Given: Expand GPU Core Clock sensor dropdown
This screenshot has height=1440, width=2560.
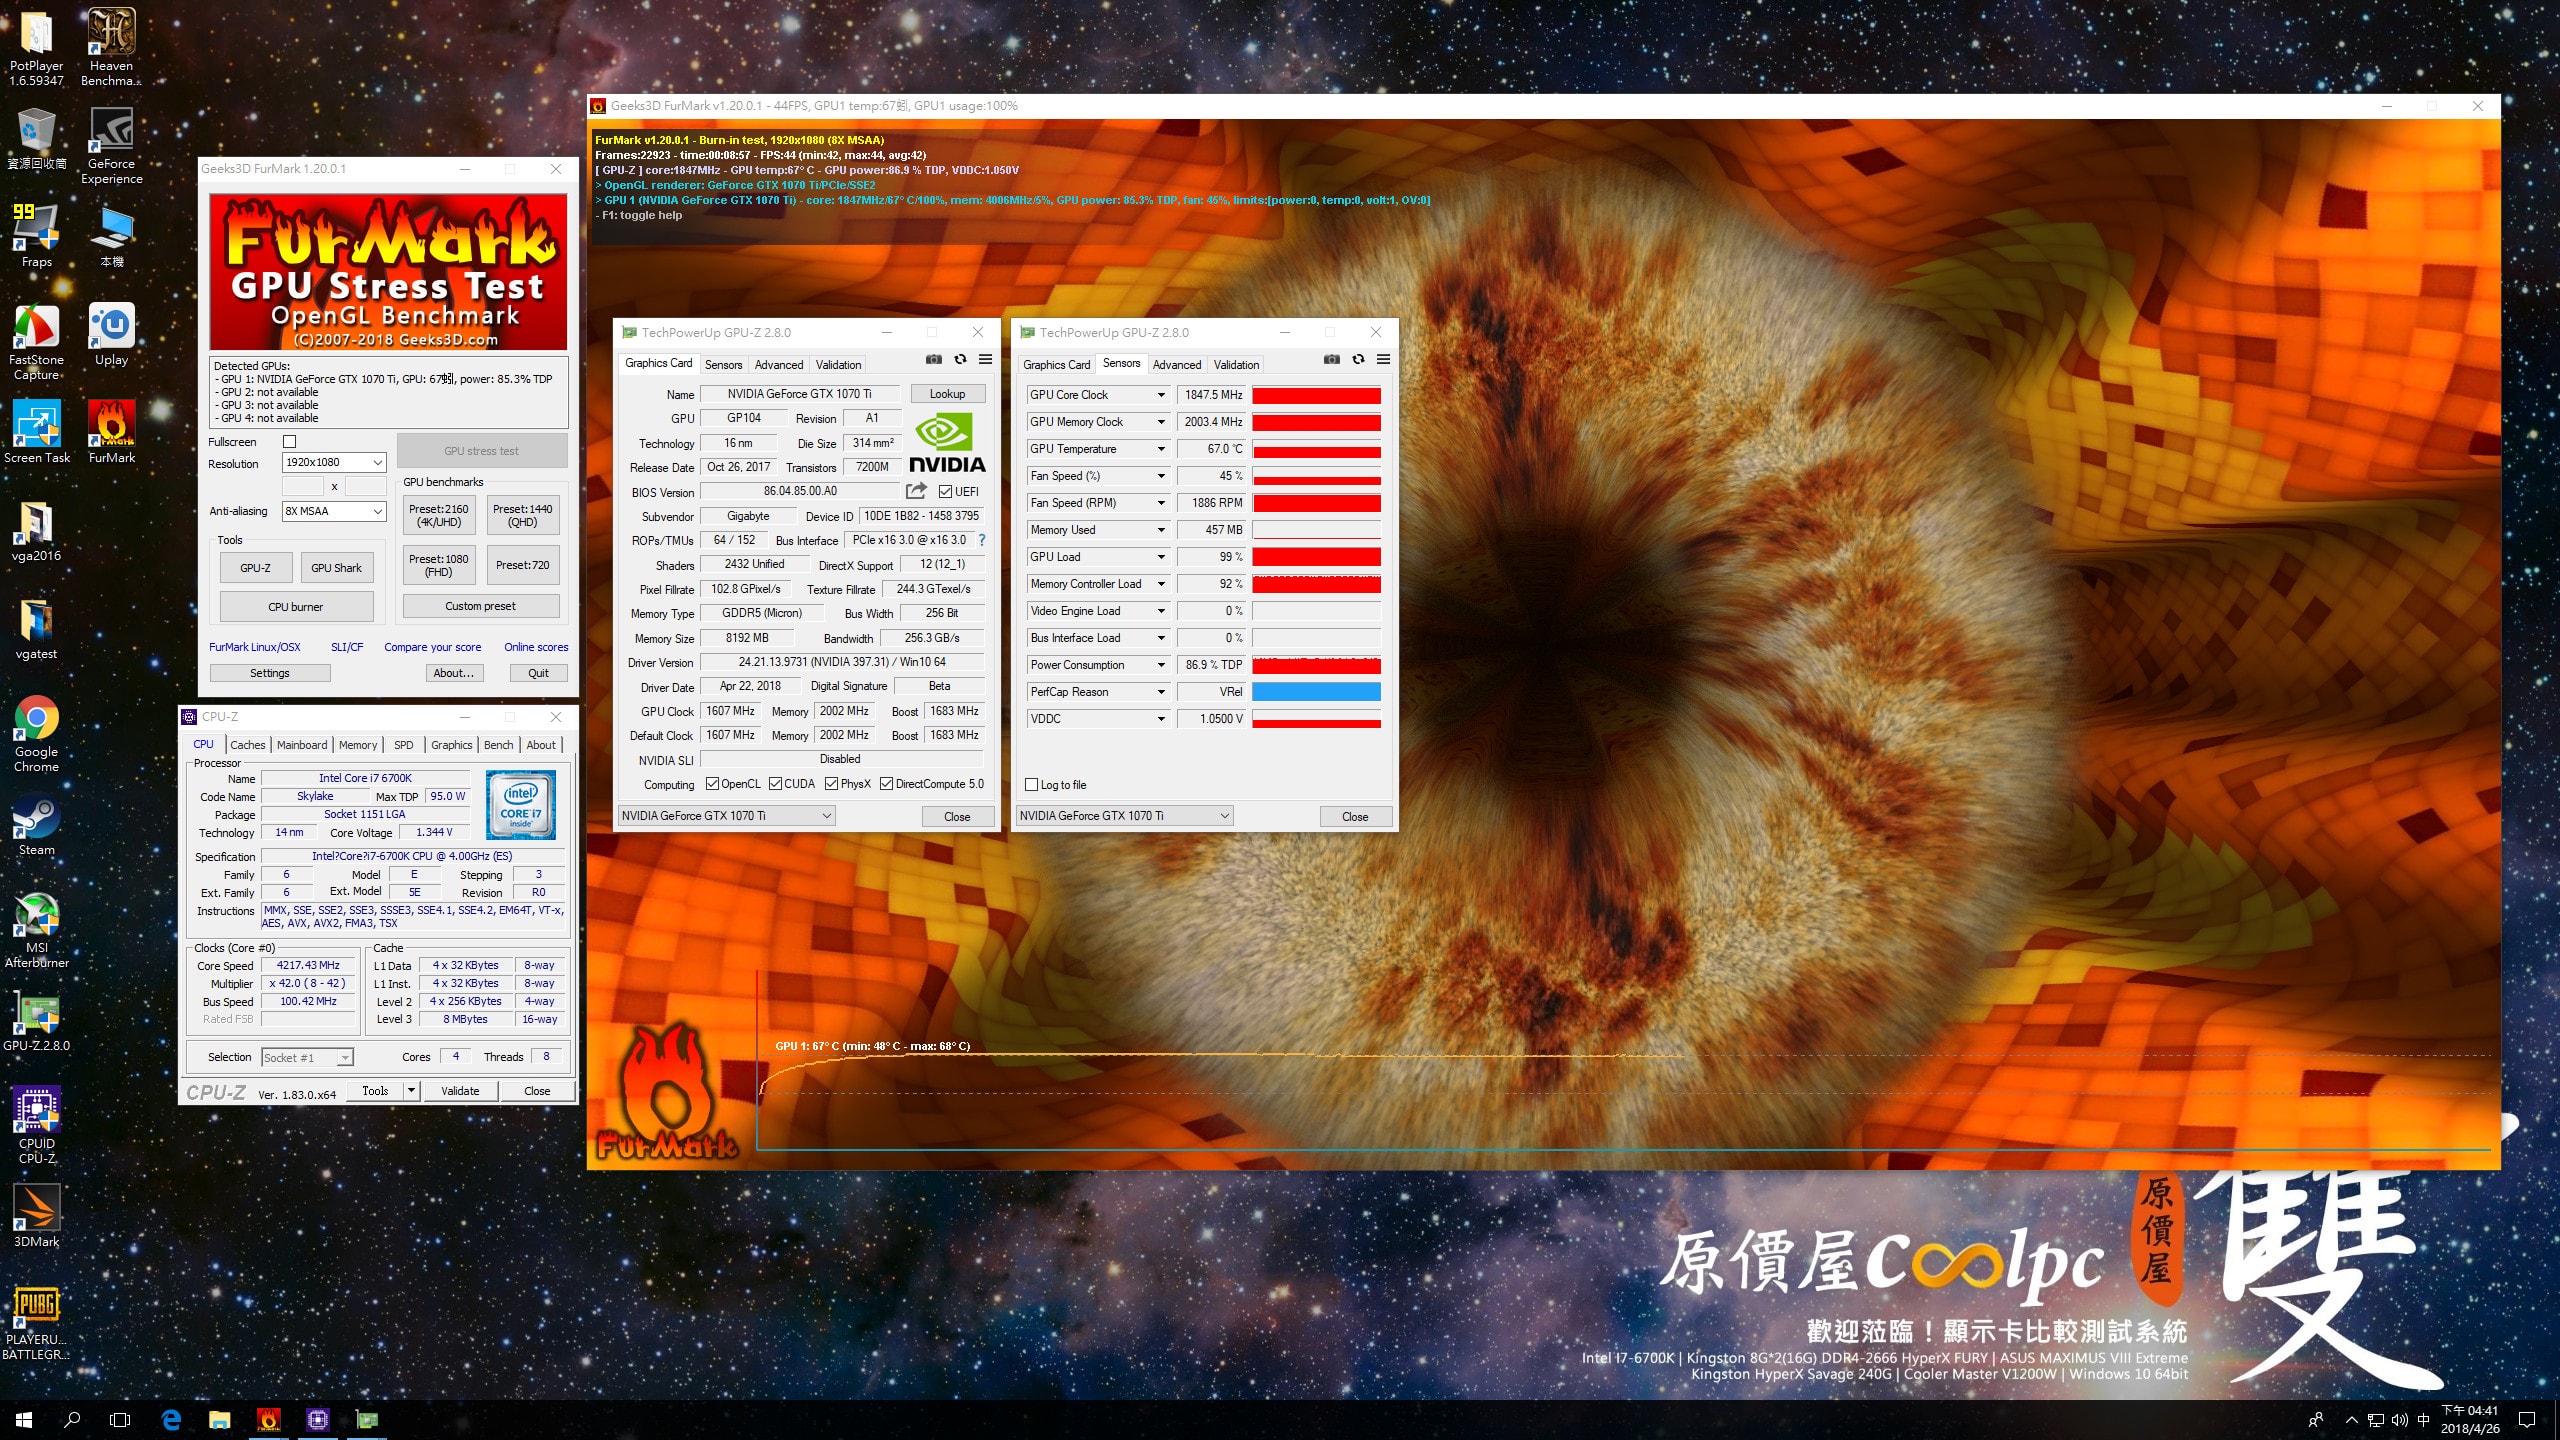Looking at the screenshot, I should coord(1161,395).
